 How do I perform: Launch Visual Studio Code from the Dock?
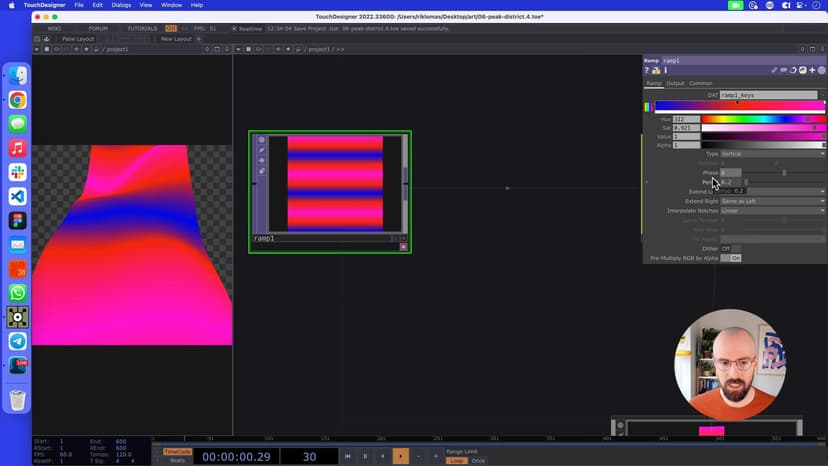pyautogui.click(x=17, y=197)
